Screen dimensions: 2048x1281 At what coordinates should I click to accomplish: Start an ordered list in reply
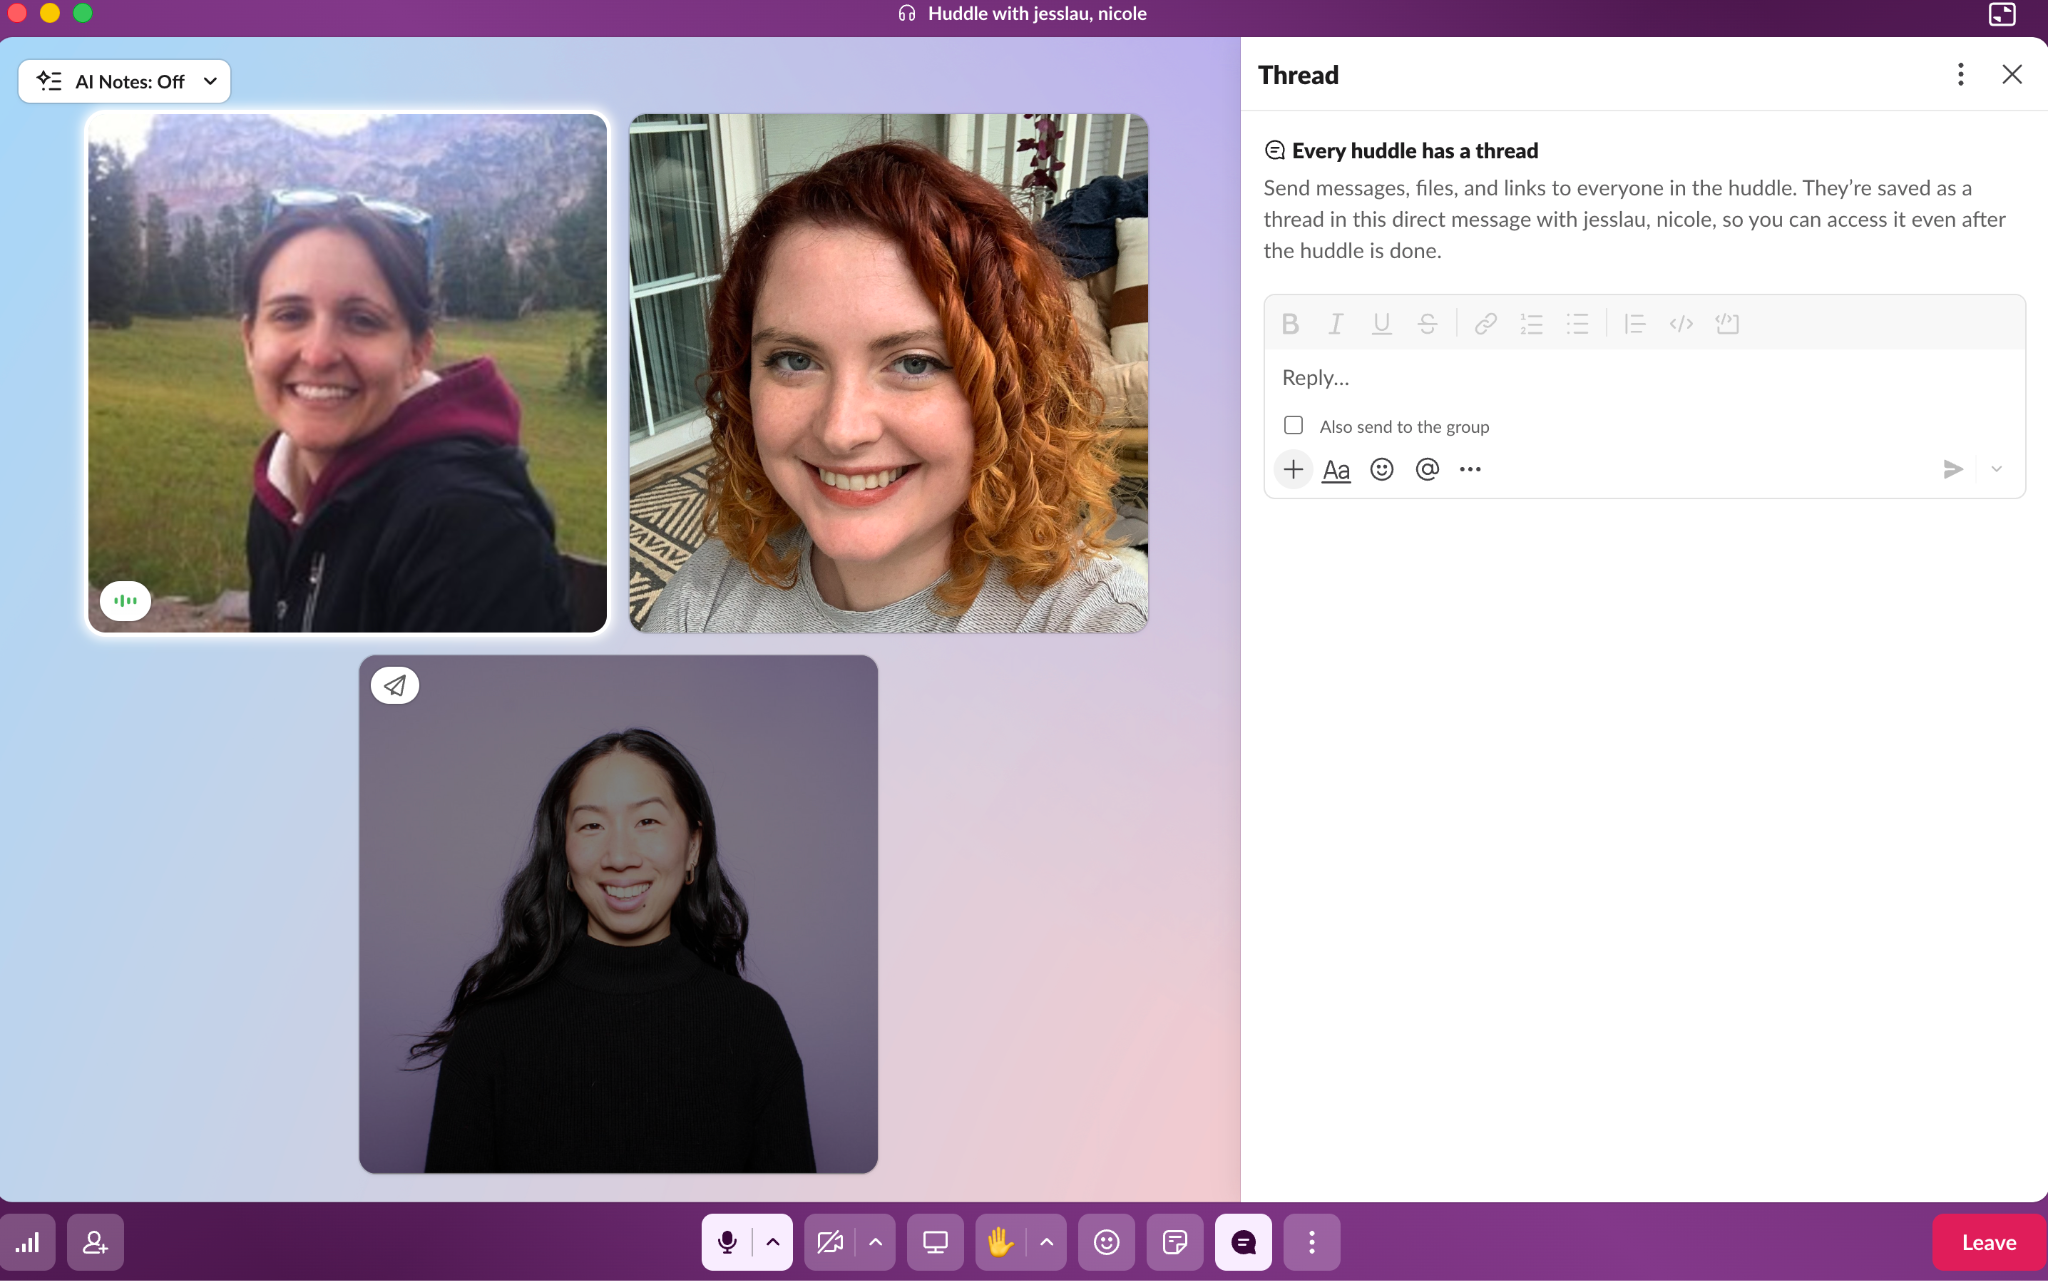coord(1531,323)
